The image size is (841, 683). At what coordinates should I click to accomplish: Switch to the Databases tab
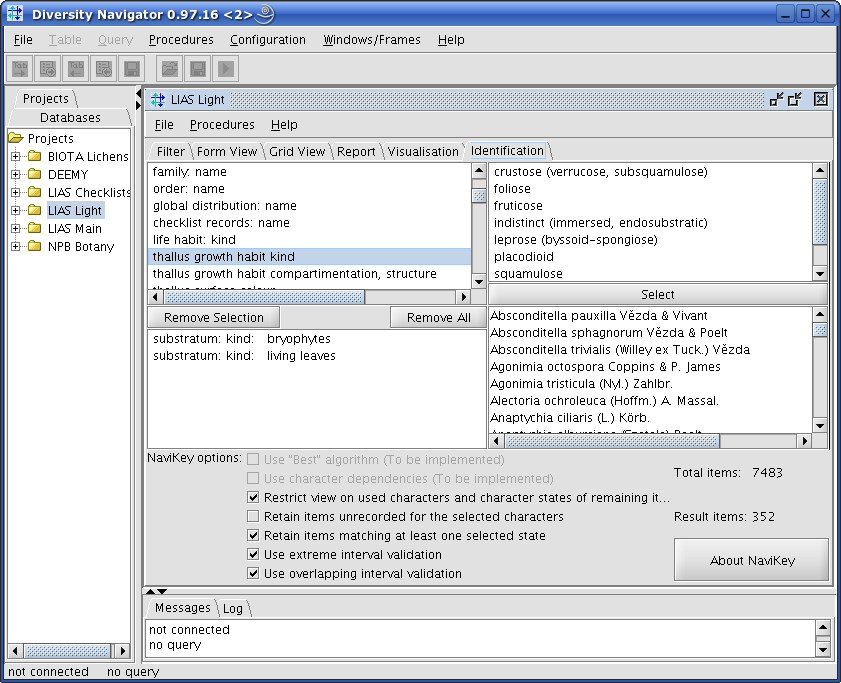click(70, 117)
